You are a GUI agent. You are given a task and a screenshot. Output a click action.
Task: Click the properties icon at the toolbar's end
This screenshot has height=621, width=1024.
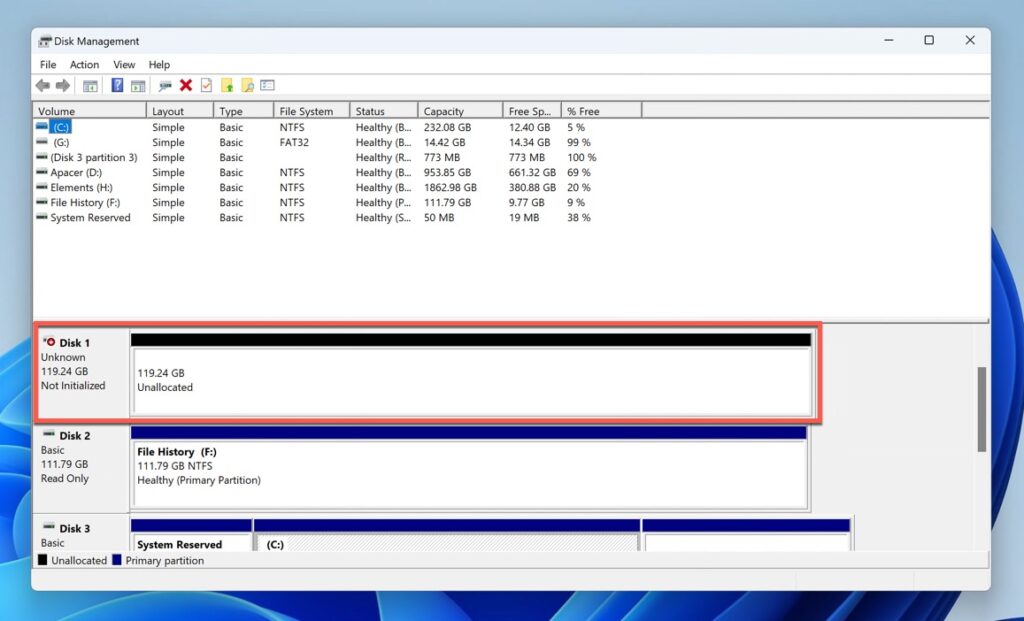tap(266, 85)
